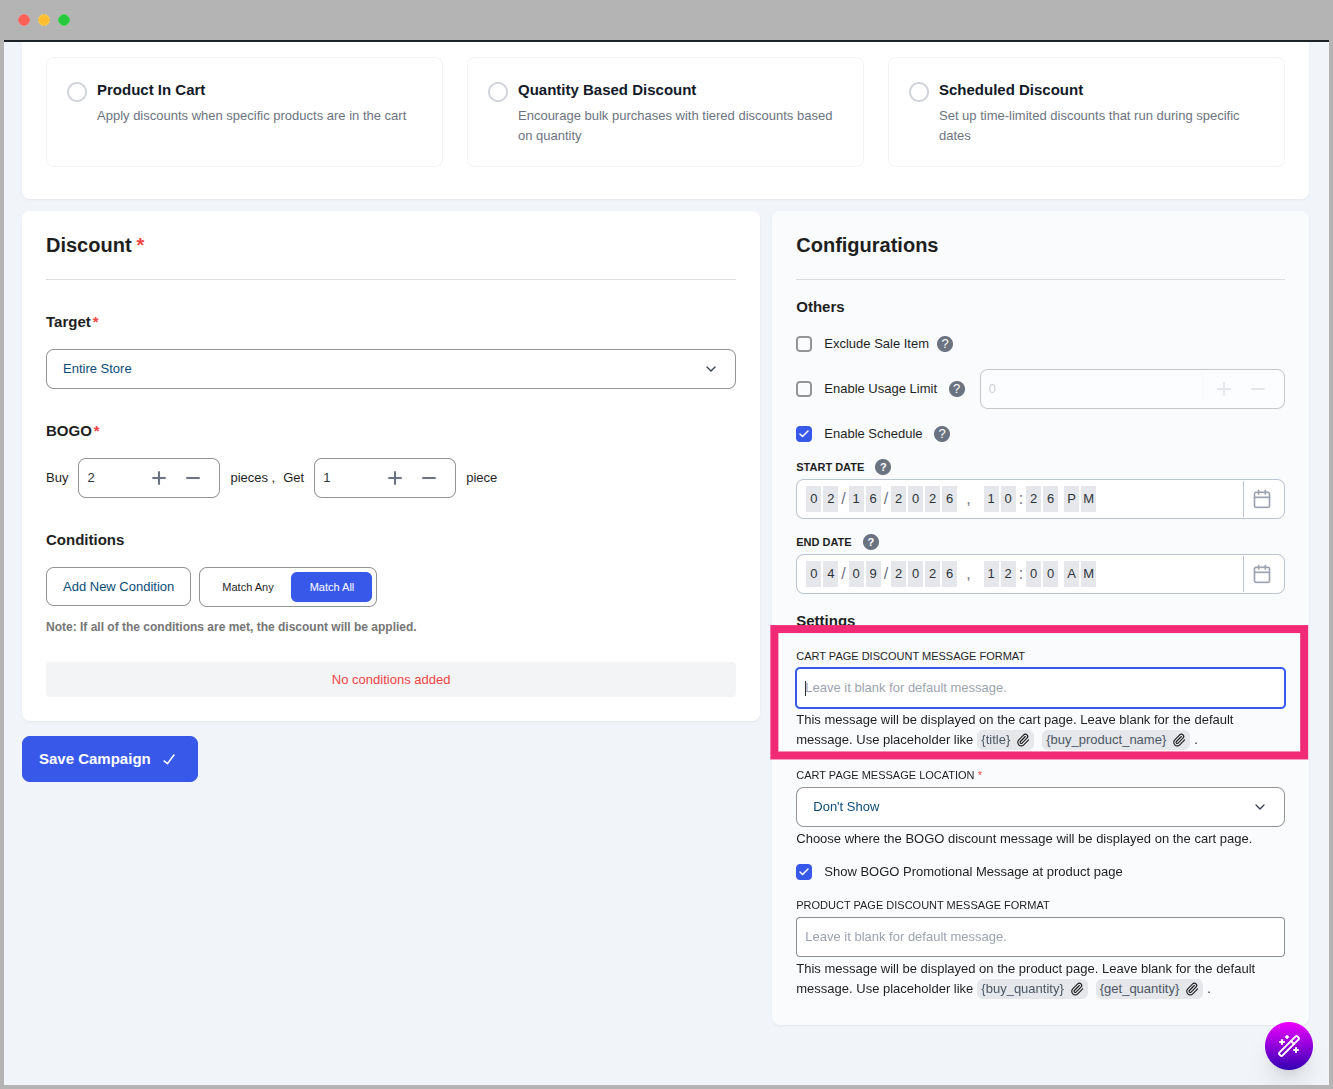Image resolution: width=1333 pixels, height=1089 pixels.
Task: Click the {buy_quantity} paperclip icon
Action: (1077, 988)
